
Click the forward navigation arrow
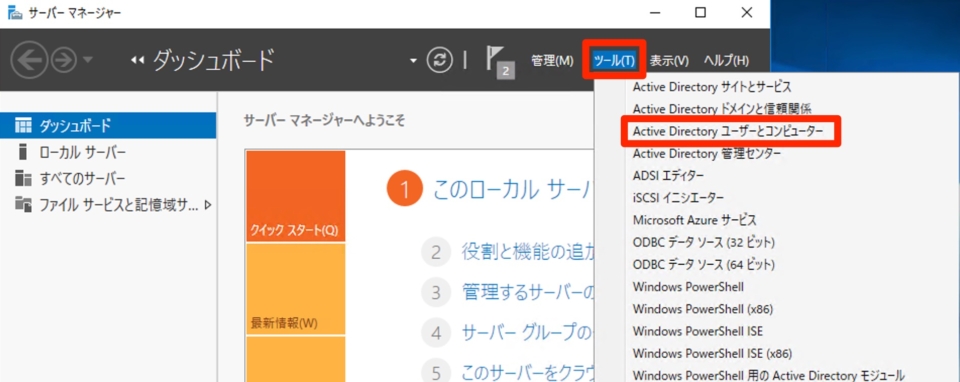[x=63, y=60]
